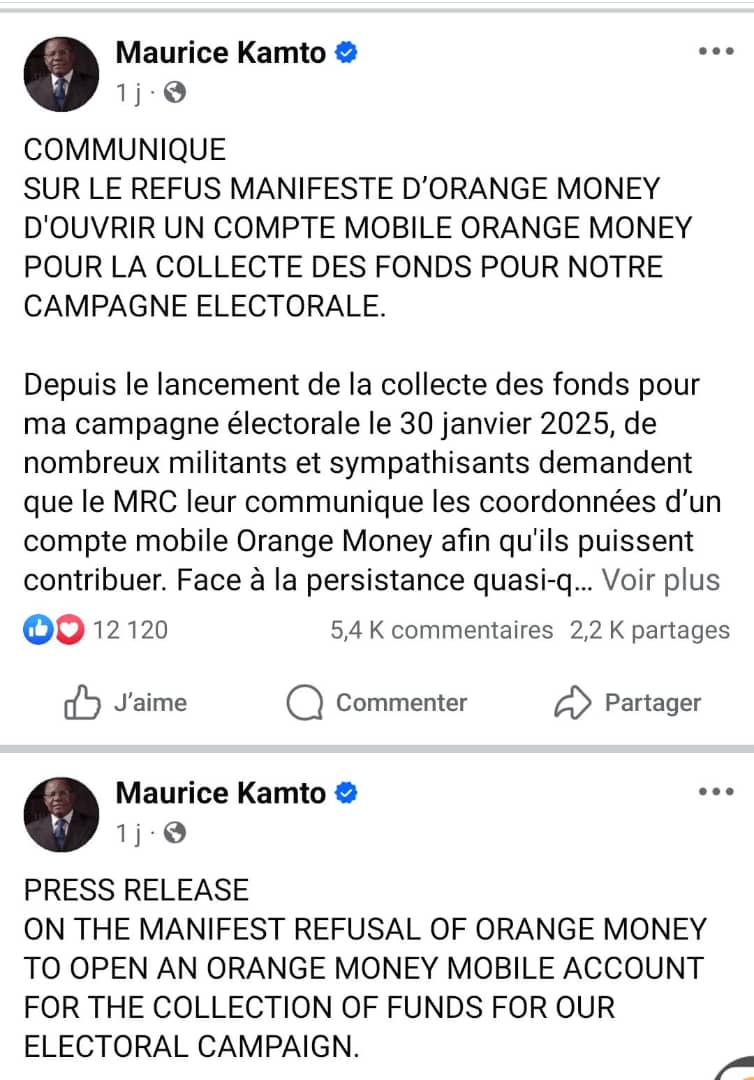Image resolution: width=754 pixels, height=1080 pixels.
Task: View the 2,2 K partages list
Action: 650,630
